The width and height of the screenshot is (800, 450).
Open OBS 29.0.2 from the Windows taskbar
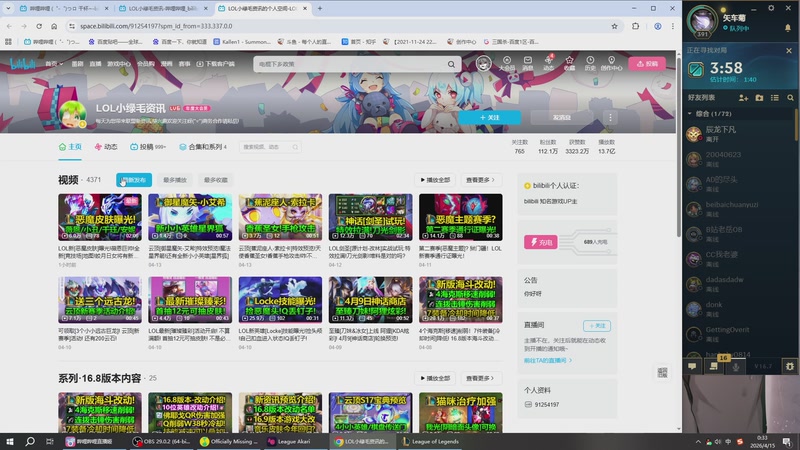pyautogui.click(x=161, y=442)
